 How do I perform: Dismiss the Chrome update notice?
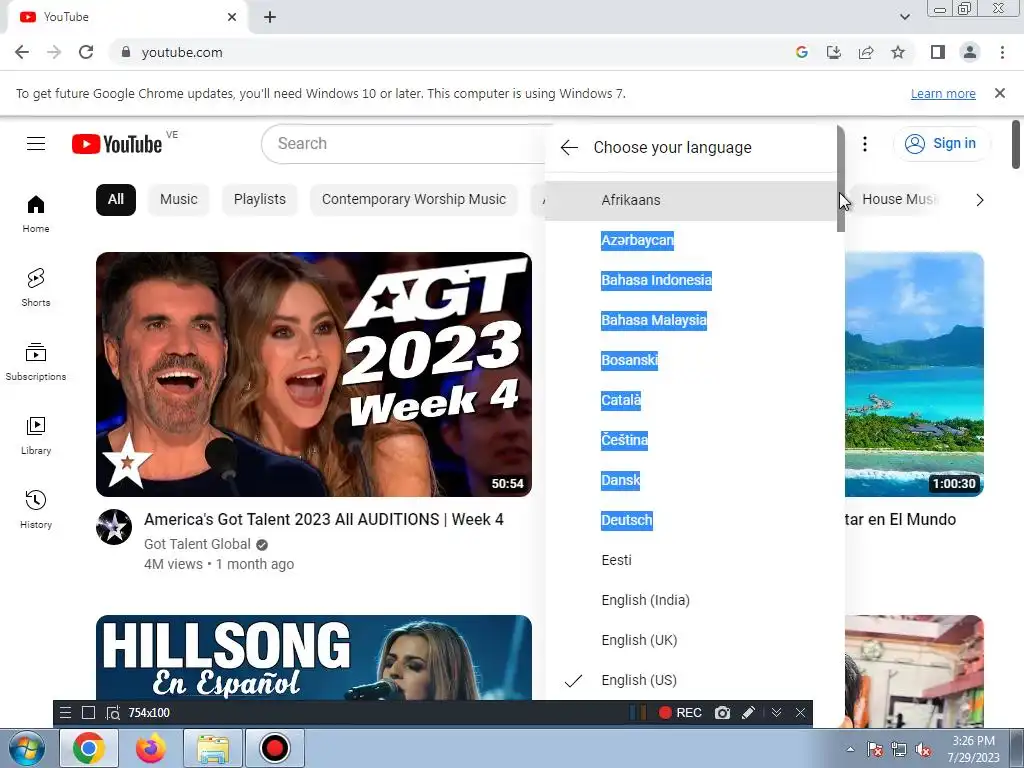coord(1000,93)
